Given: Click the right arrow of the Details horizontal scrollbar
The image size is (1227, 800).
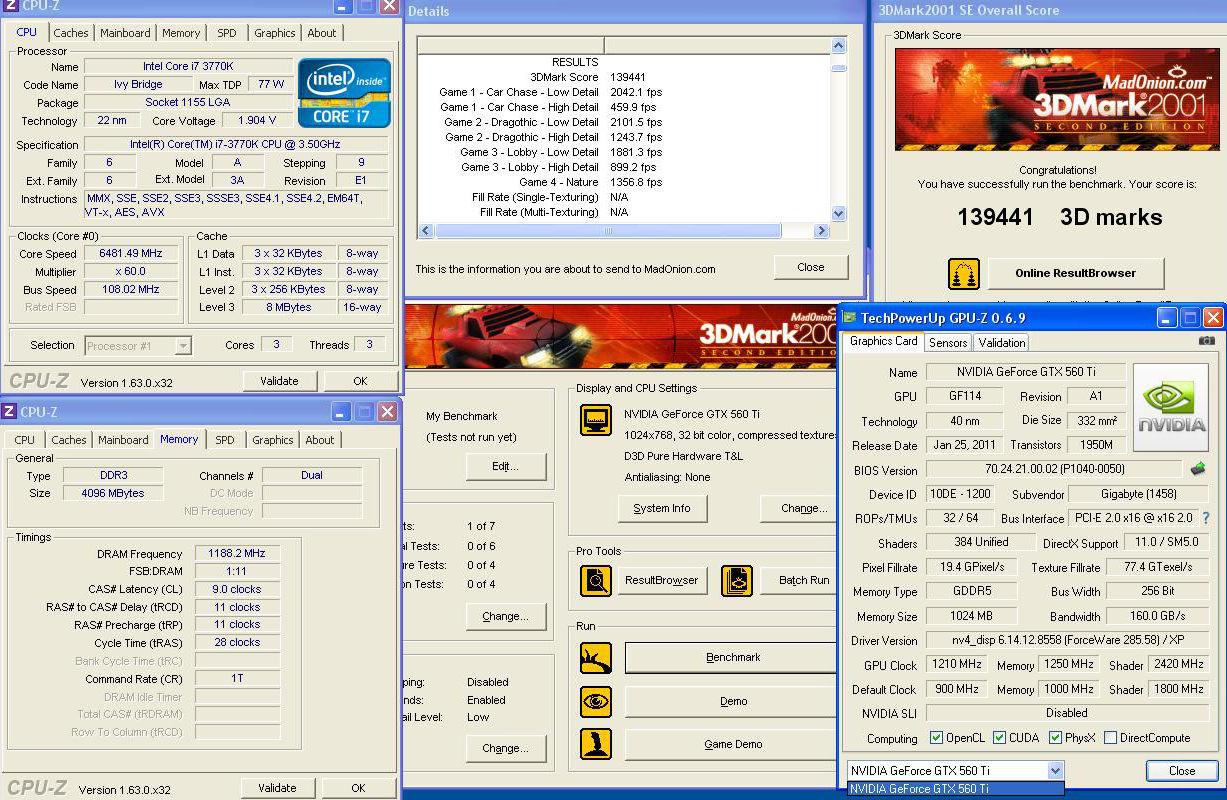Looking at the screenshot, I should point(822,231).
